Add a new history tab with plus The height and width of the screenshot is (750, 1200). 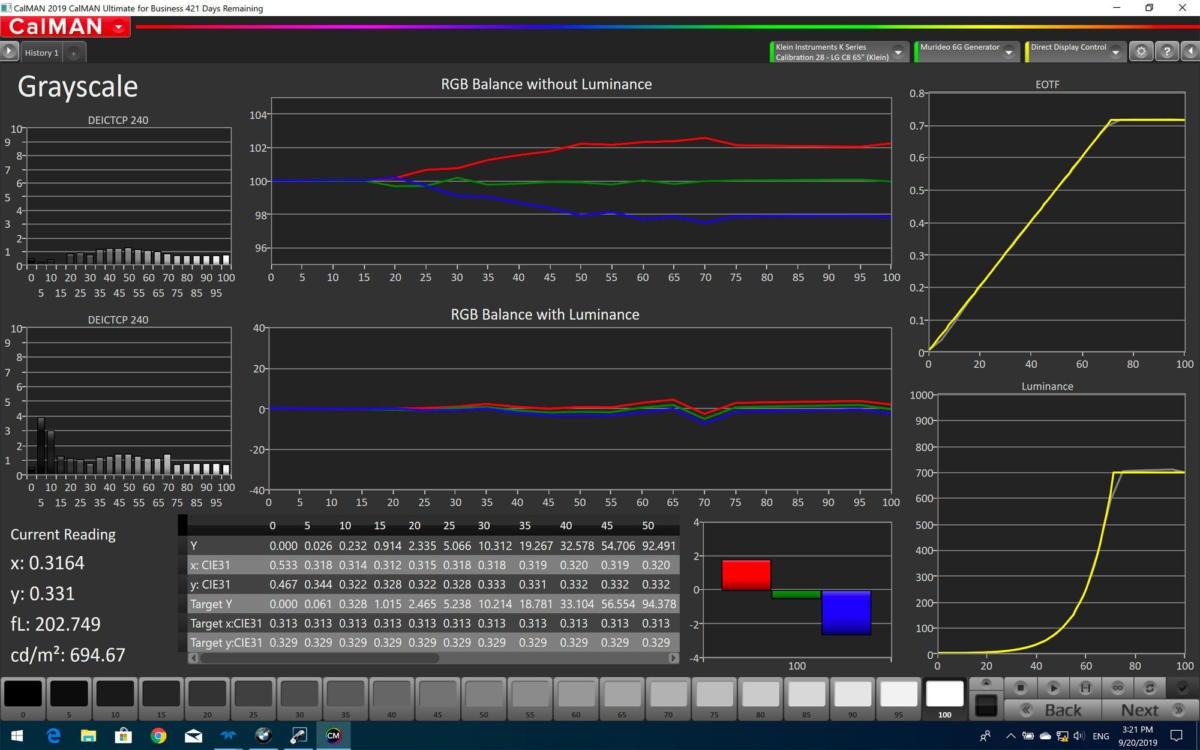[x=75, y=52]
